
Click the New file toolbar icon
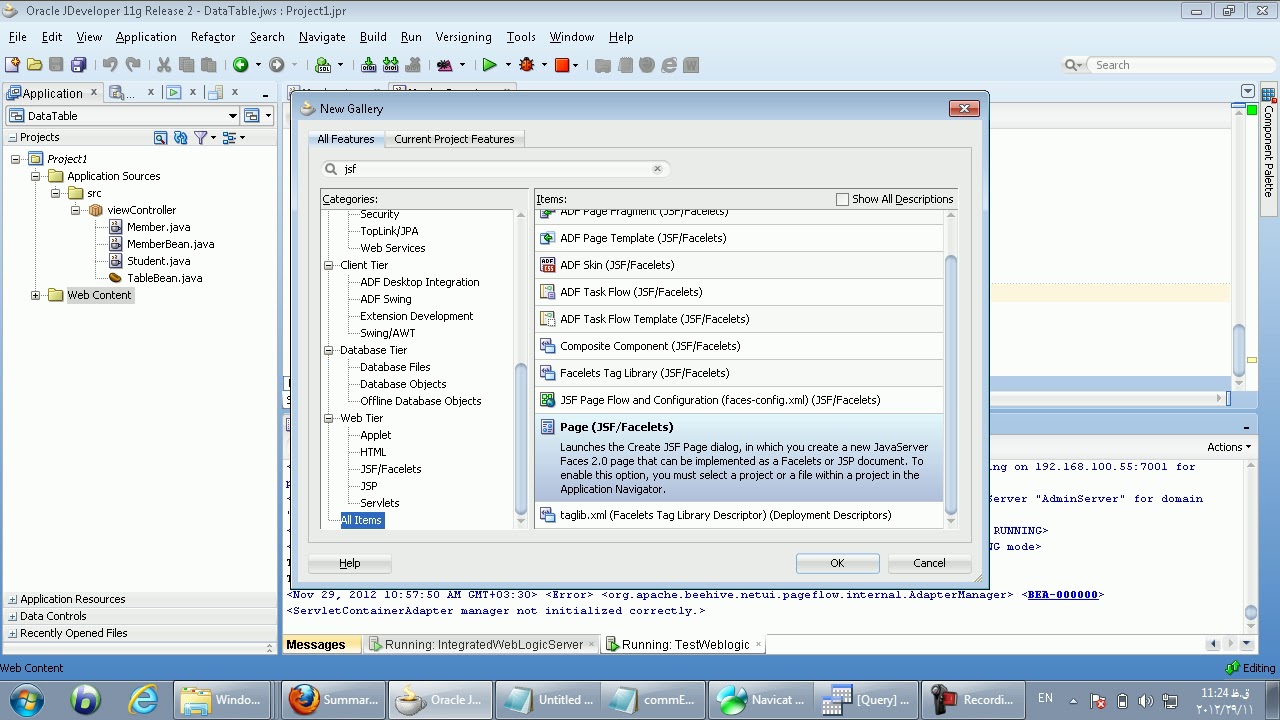point(12,65)
